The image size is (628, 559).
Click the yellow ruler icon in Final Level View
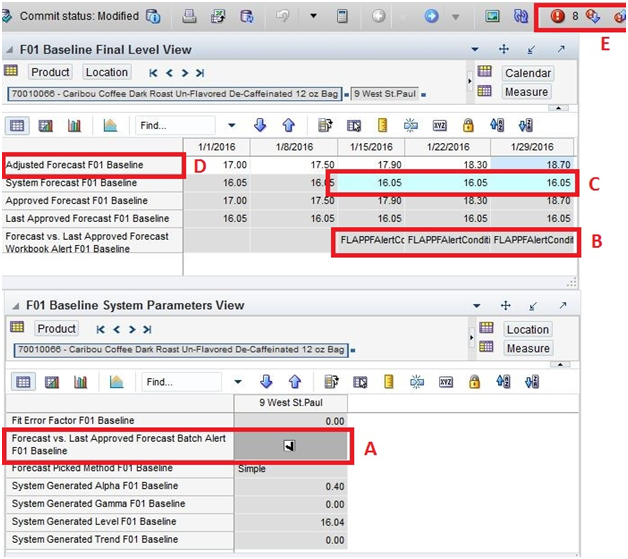pyautogui.click(x=382, y=125)
